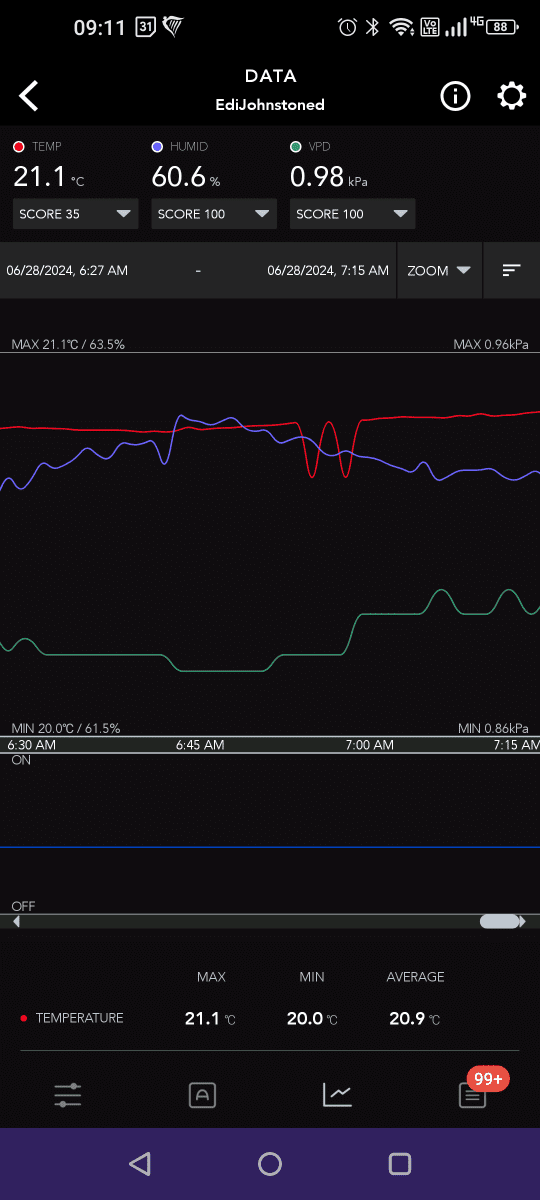The image size is (540, 1200).
Task: Toggle the VPD green series indicator
Action: coord(295,147)
